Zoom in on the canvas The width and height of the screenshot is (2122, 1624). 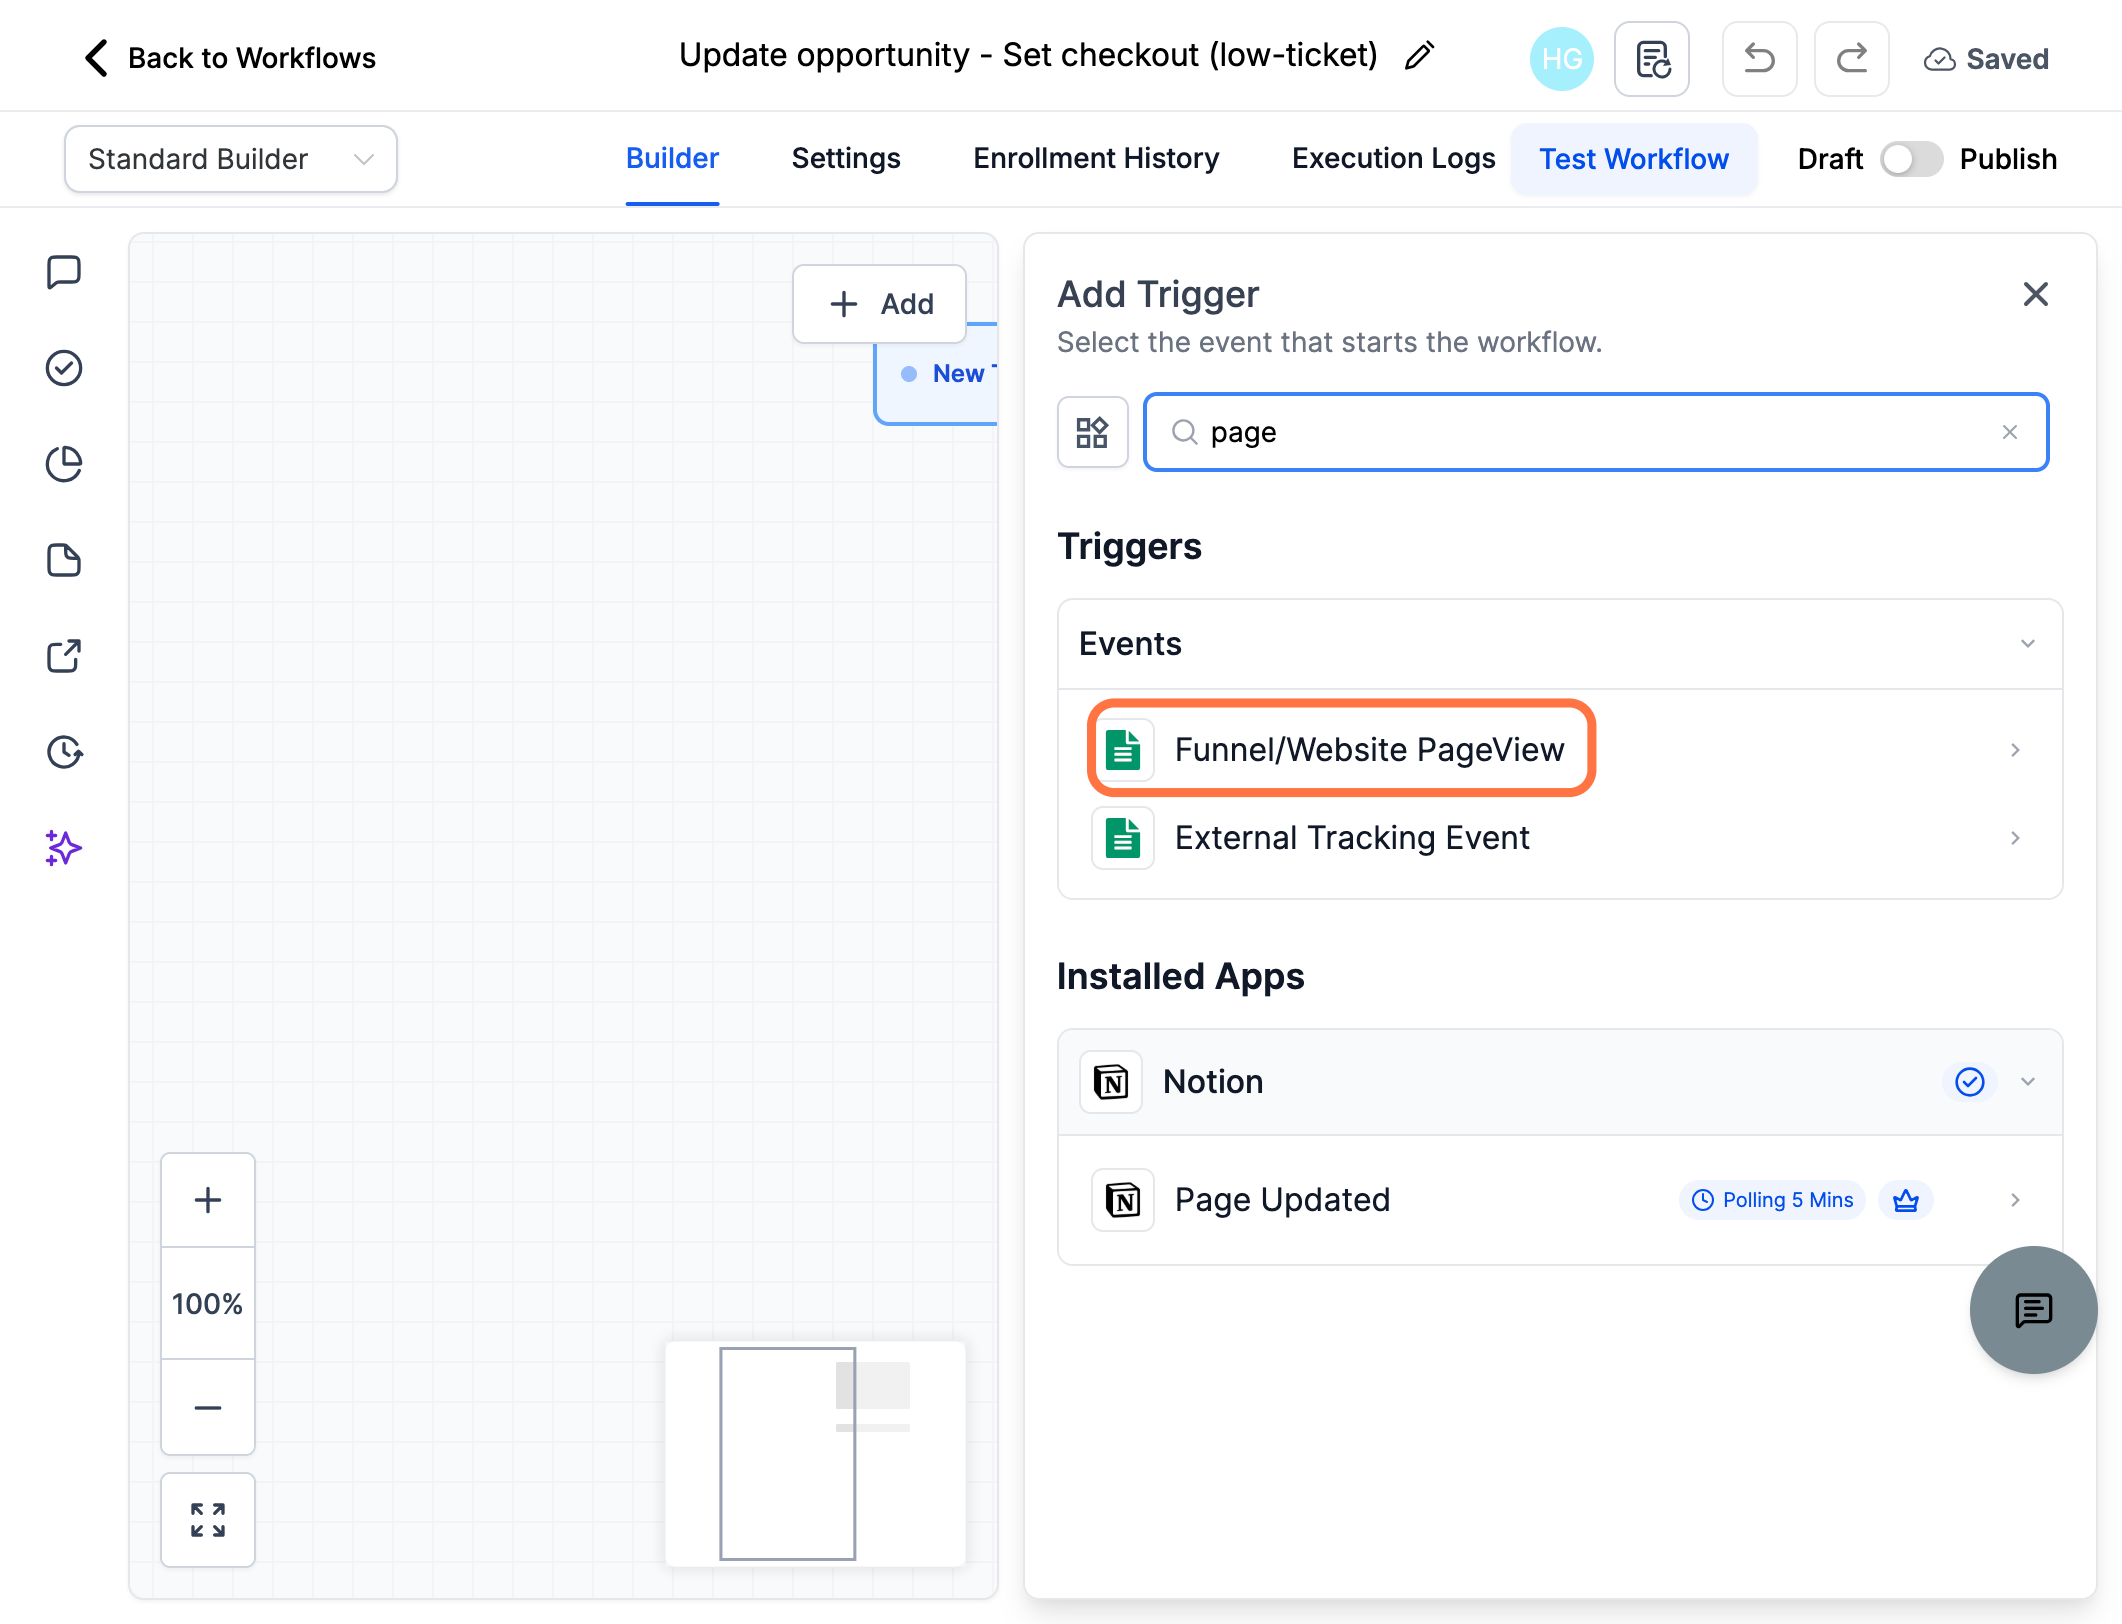coord(208,1200)
